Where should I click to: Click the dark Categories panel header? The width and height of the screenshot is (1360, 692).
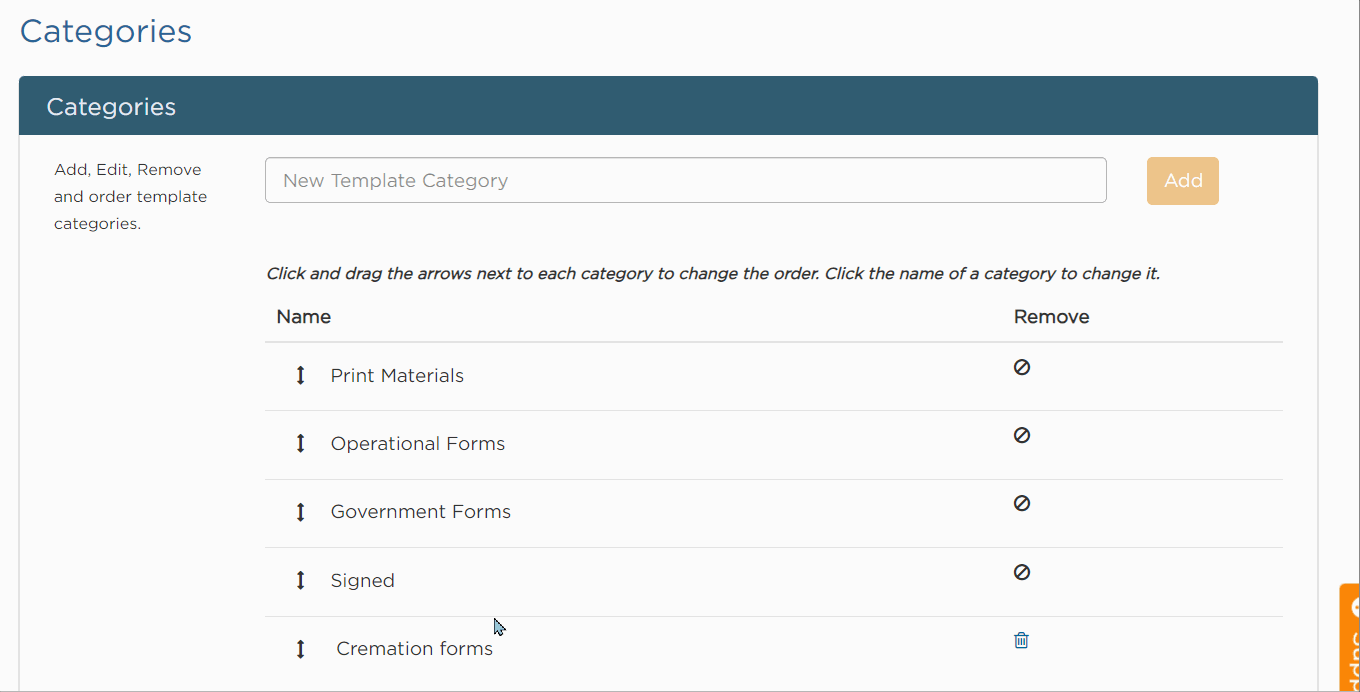[111, 105]
